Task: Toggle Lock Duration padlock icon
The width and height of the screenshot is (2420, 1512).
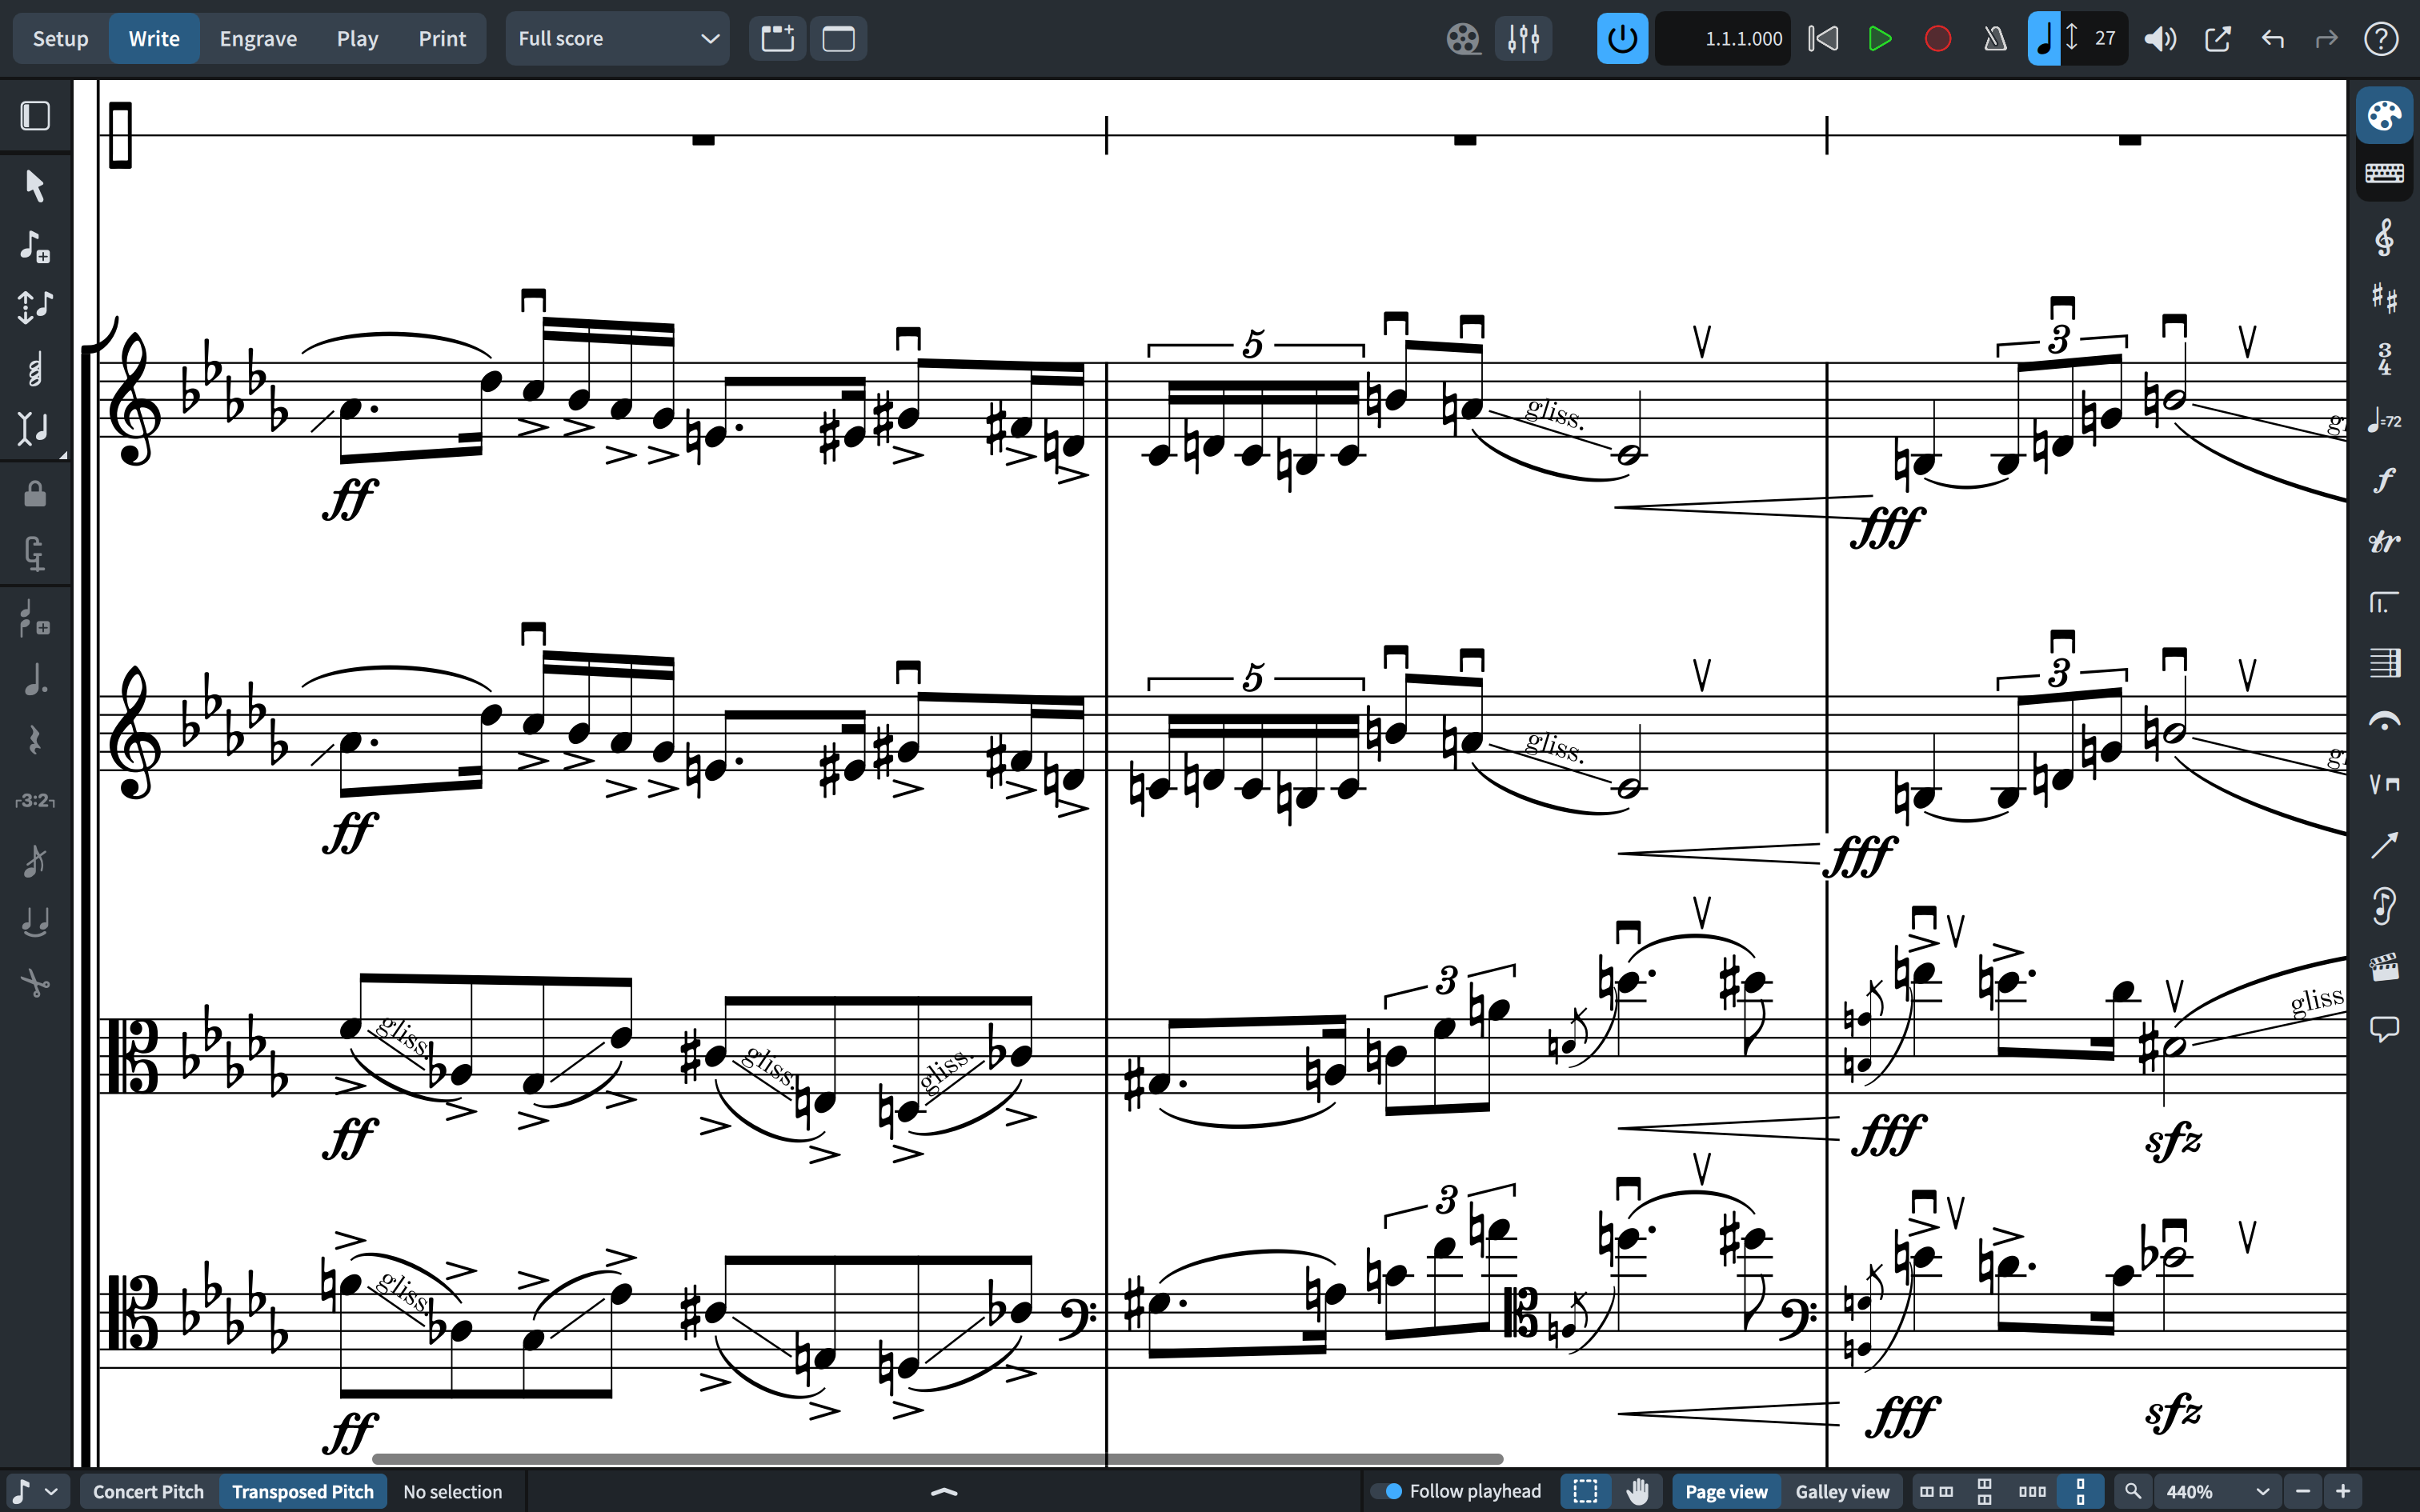Action: (x=35, y=494)
